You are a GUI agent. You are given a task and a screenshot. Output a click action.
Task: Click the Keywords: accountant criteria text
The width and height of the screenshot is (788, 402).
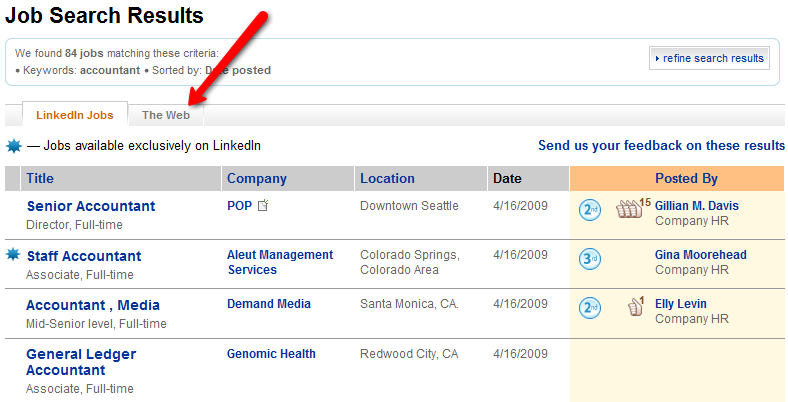click(81, 70)
